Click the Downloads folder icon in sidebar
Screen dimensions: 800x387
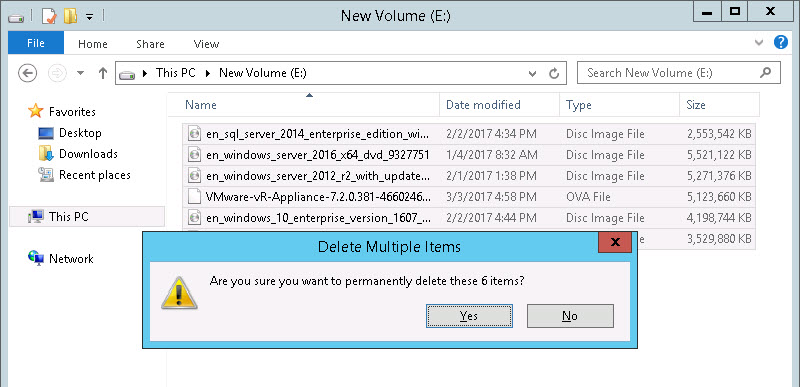(x=46, y=153)
